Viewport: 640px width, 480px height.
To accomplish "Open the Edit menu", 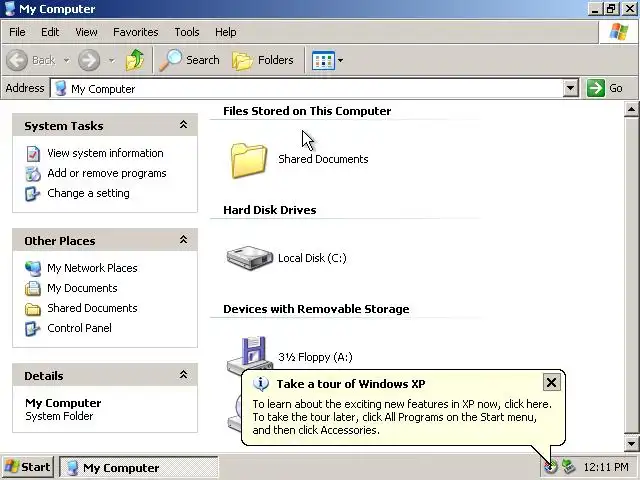I will click(x=50, y=32).
